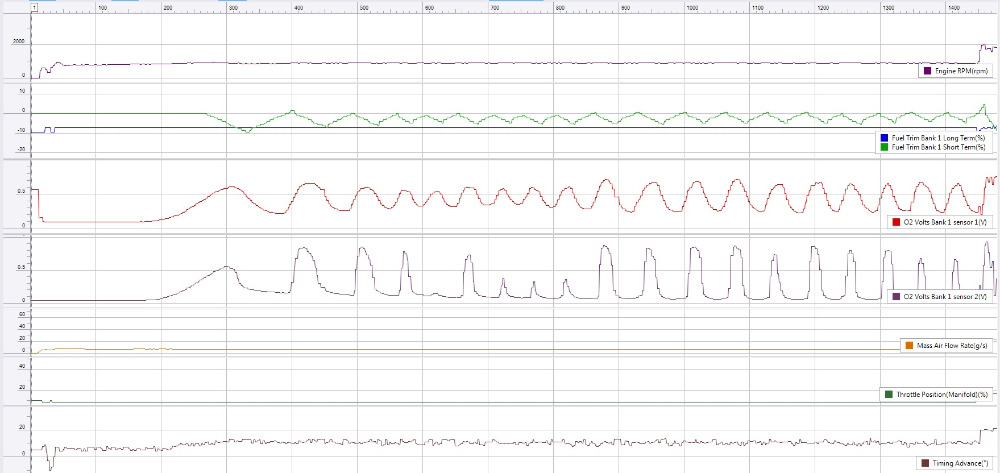Click the green Short Term fuel trim swatch
1000x473 pixels.
(883, 147)
